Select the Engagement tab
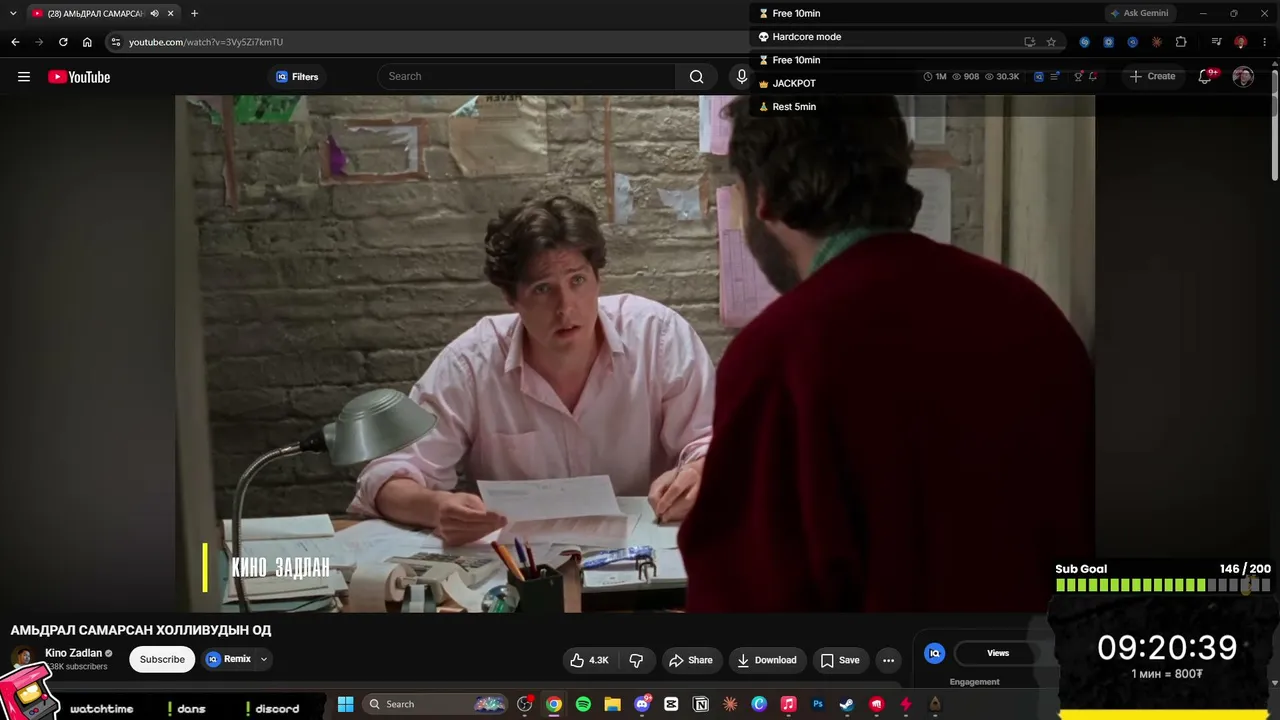The height and width of the screenshot is (720, 1280). pos(975,682)
